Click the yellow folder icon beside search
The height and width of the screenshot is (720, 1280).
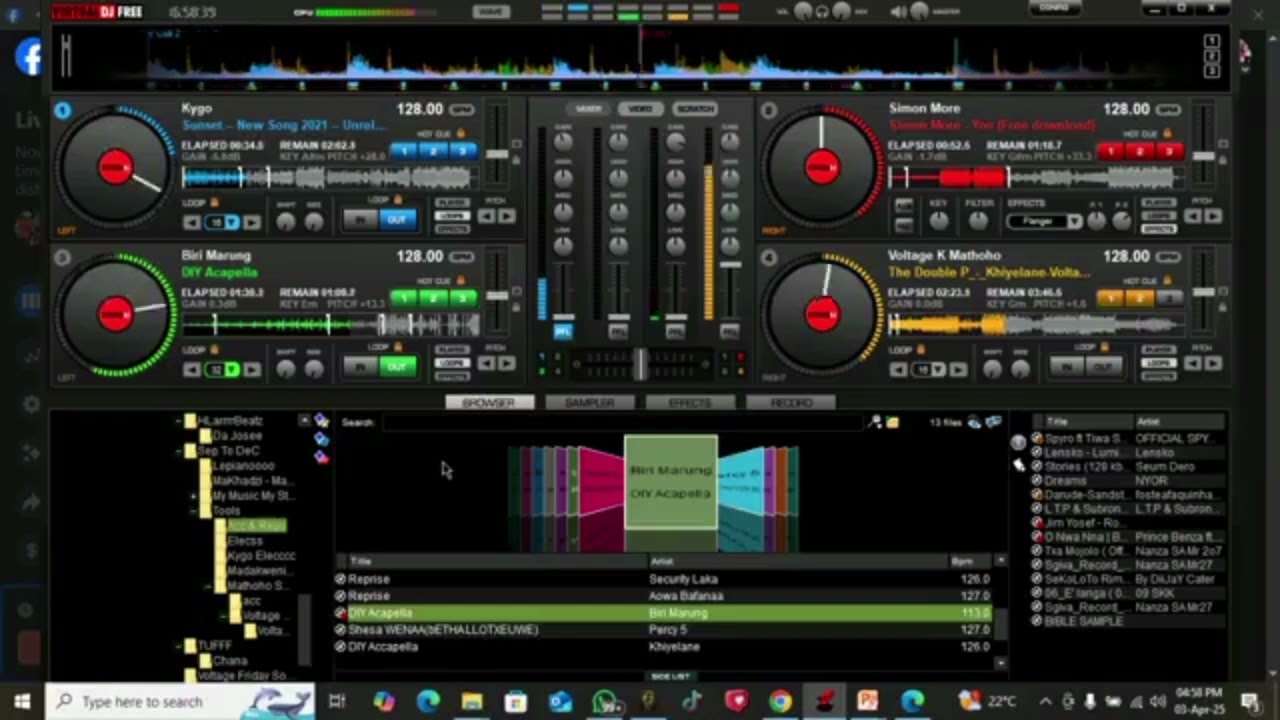click(892, 423)
